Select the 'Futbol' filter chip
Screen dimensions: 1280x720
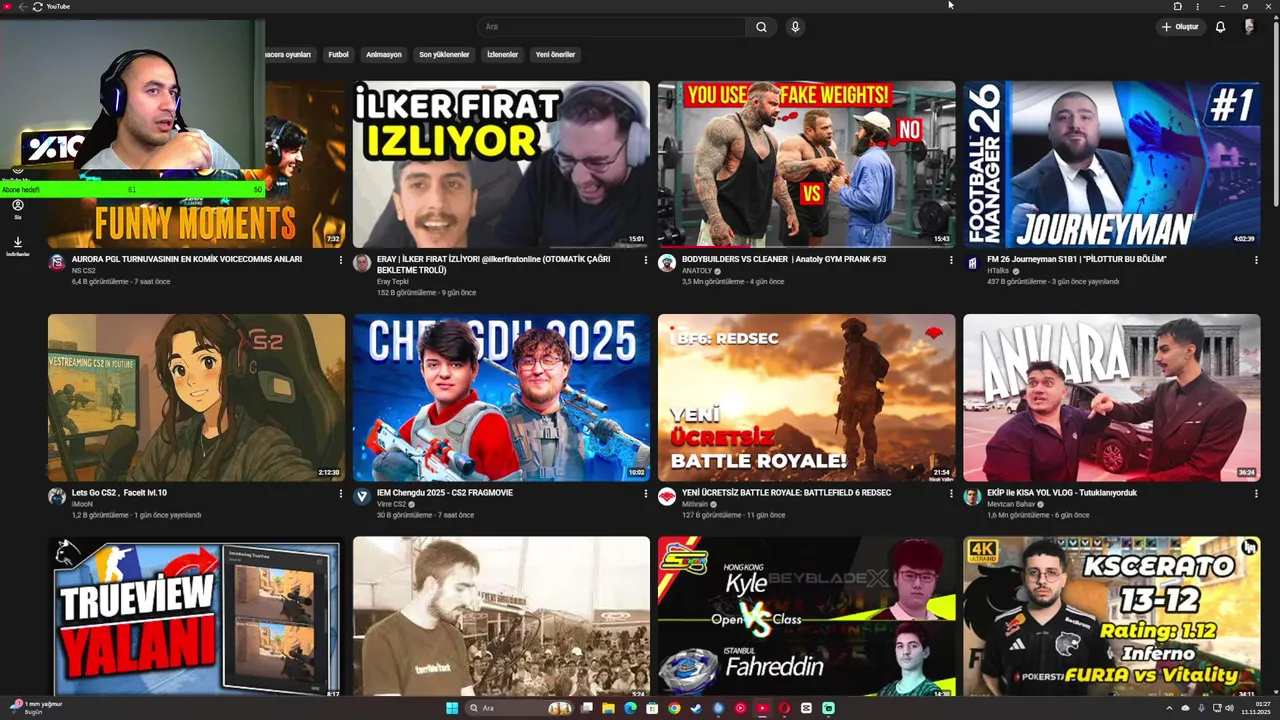pyautogui.click(x=338, y=54)
